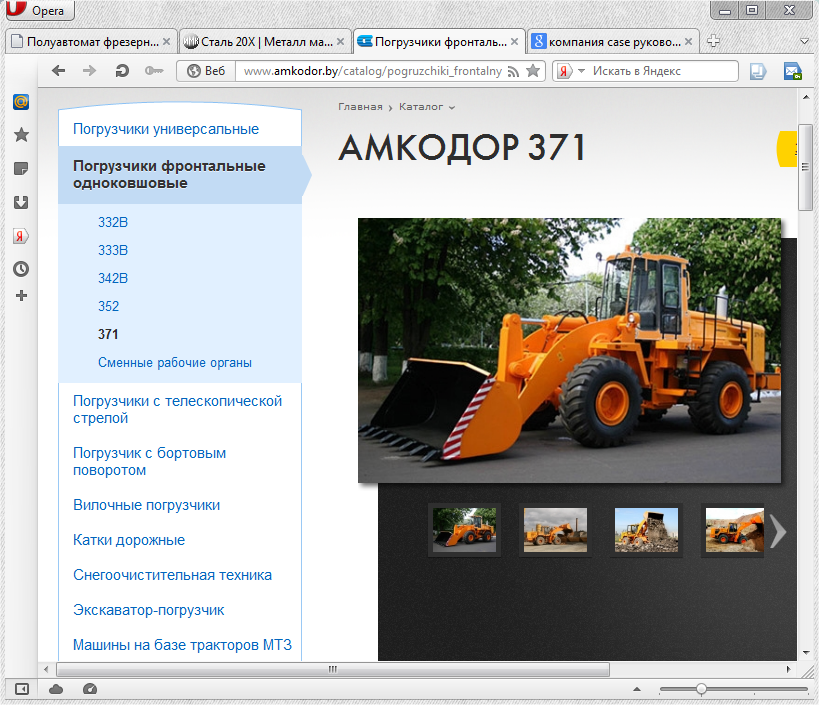Close the Погрузчики фронталь... tab

coord(514,42)
